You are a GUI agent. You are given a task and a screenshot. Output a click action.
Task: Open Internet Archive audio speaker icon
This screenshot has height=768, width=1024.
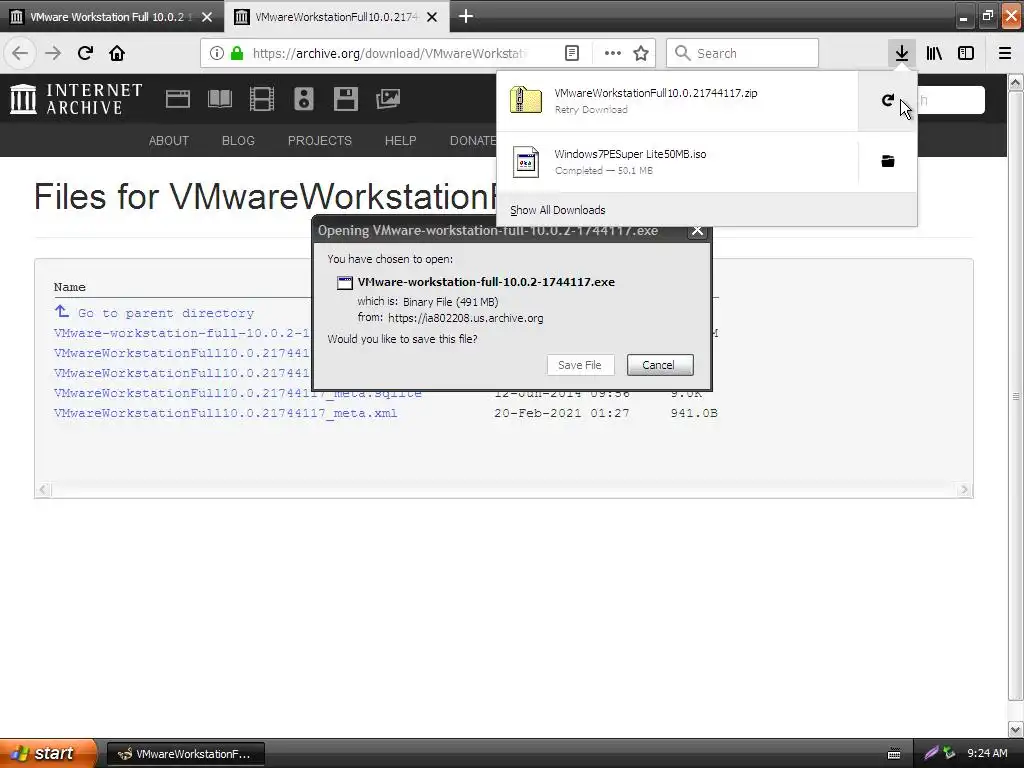tap(304, 99)
